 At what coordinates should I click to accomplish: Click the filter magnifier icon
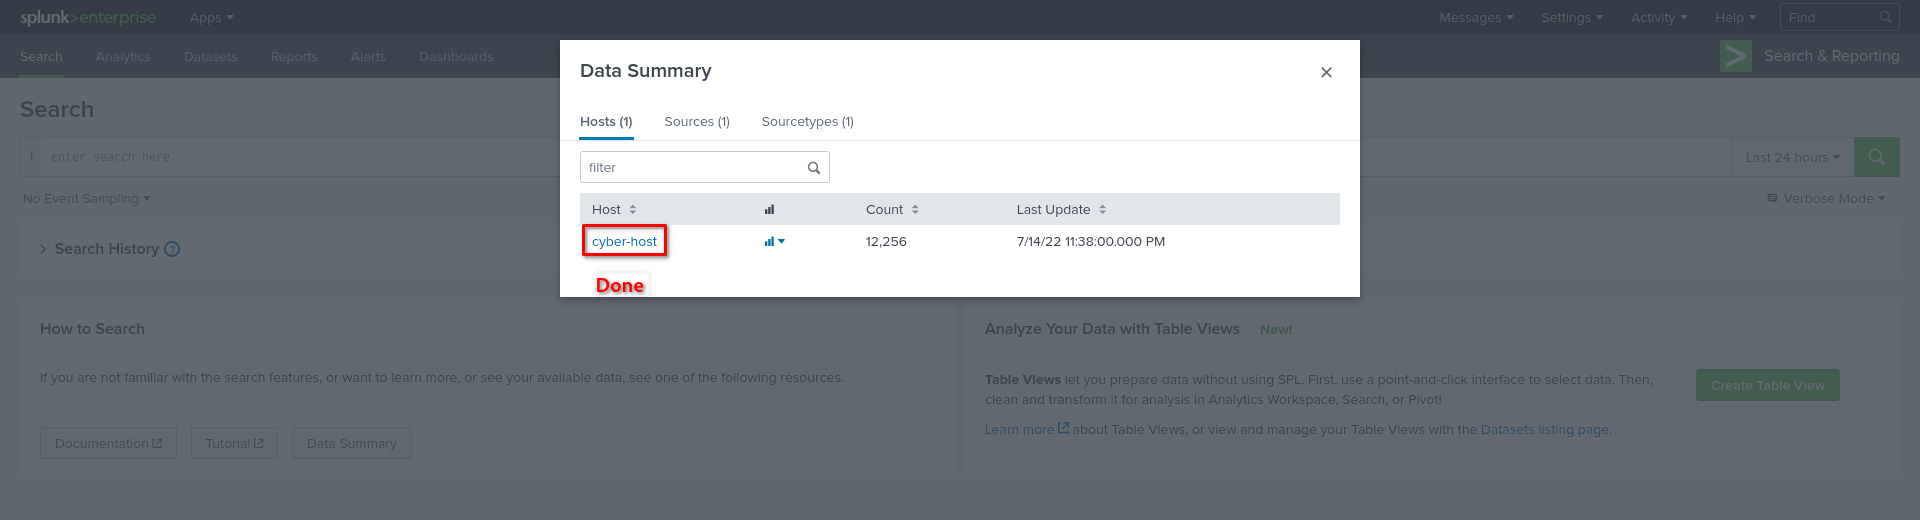point(814,168)
